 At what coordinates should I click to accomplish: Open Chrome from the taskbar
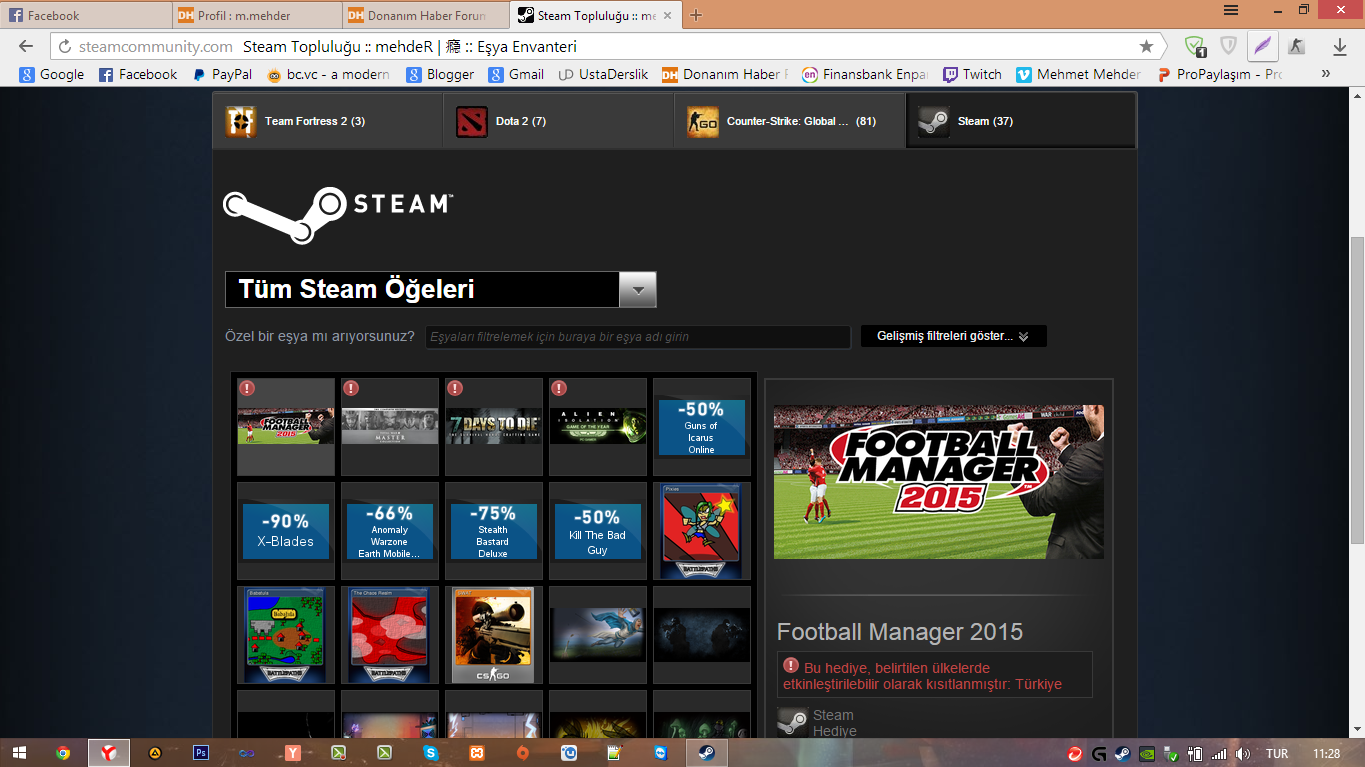point(64,753)
